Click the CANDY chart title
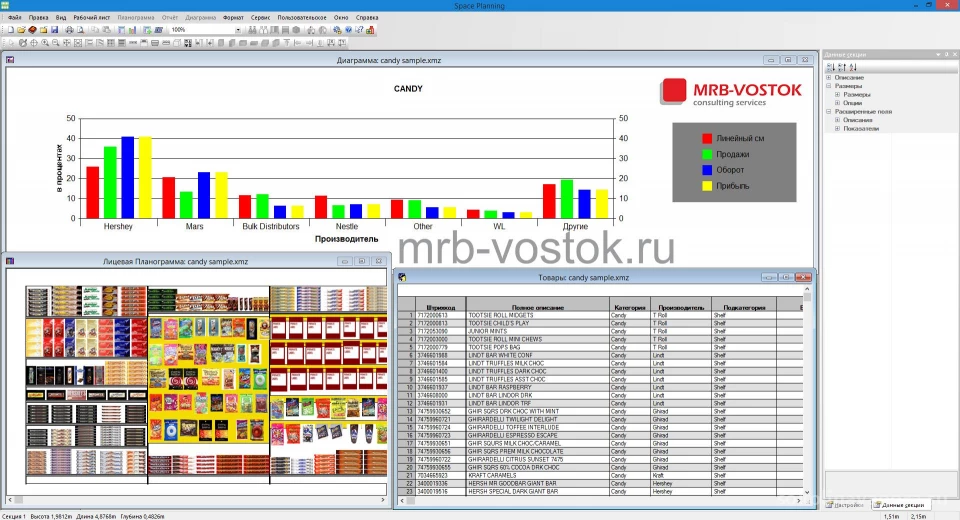Viewport: 960px width, 520px height. (x=408, y=89)
